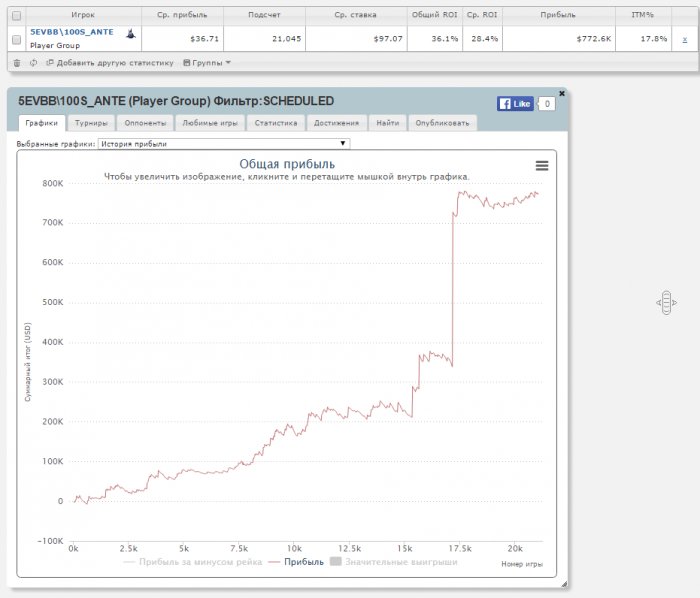Close the chart panel with the x
The image size is (700, 598).
[x=562, y=93]
